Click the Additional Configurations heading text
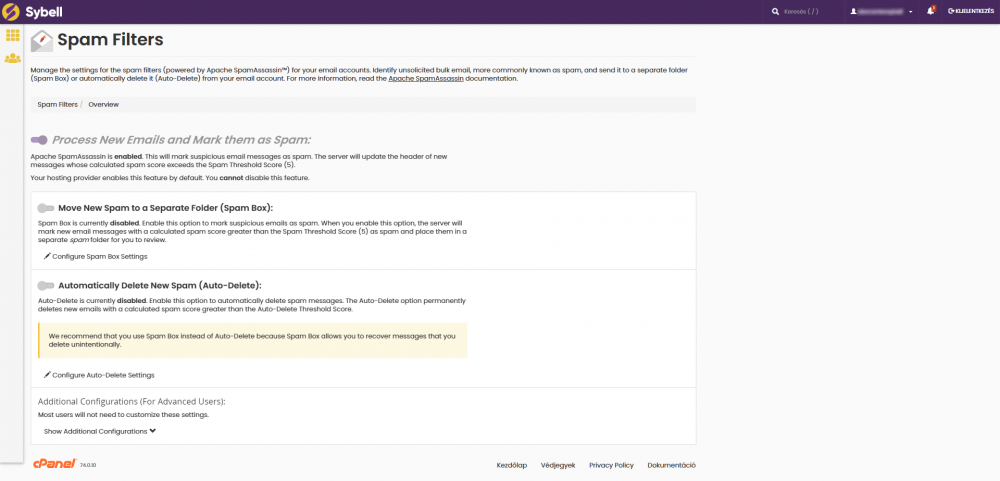Image resolution: width=1000 pixels, height=481 pixels. (132, 402)
